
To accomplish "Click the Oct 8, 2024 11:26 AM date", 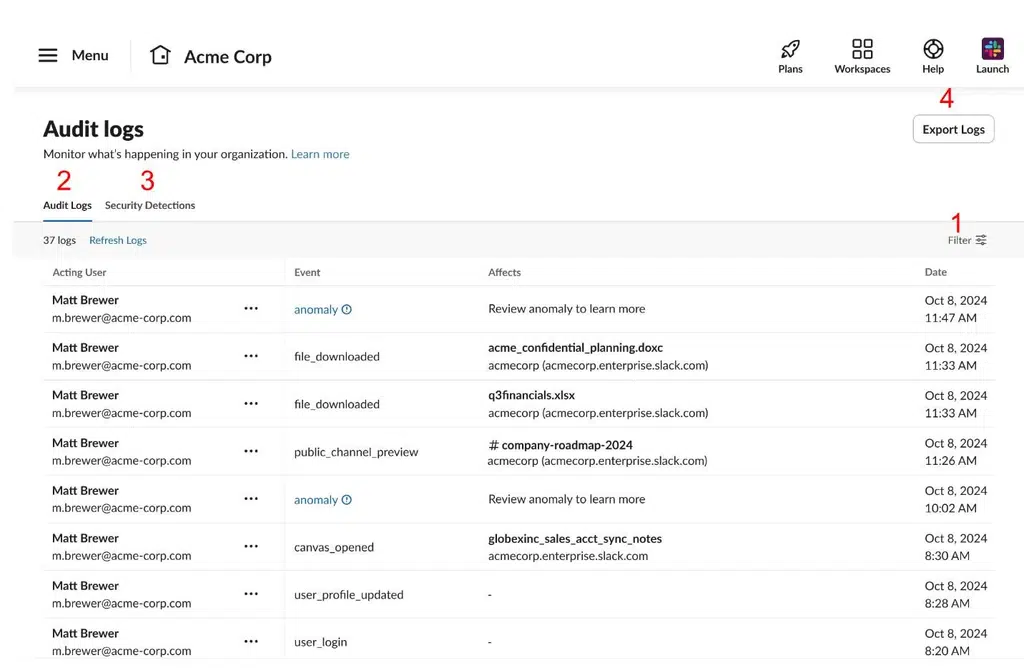I will [x=955, y=452].
